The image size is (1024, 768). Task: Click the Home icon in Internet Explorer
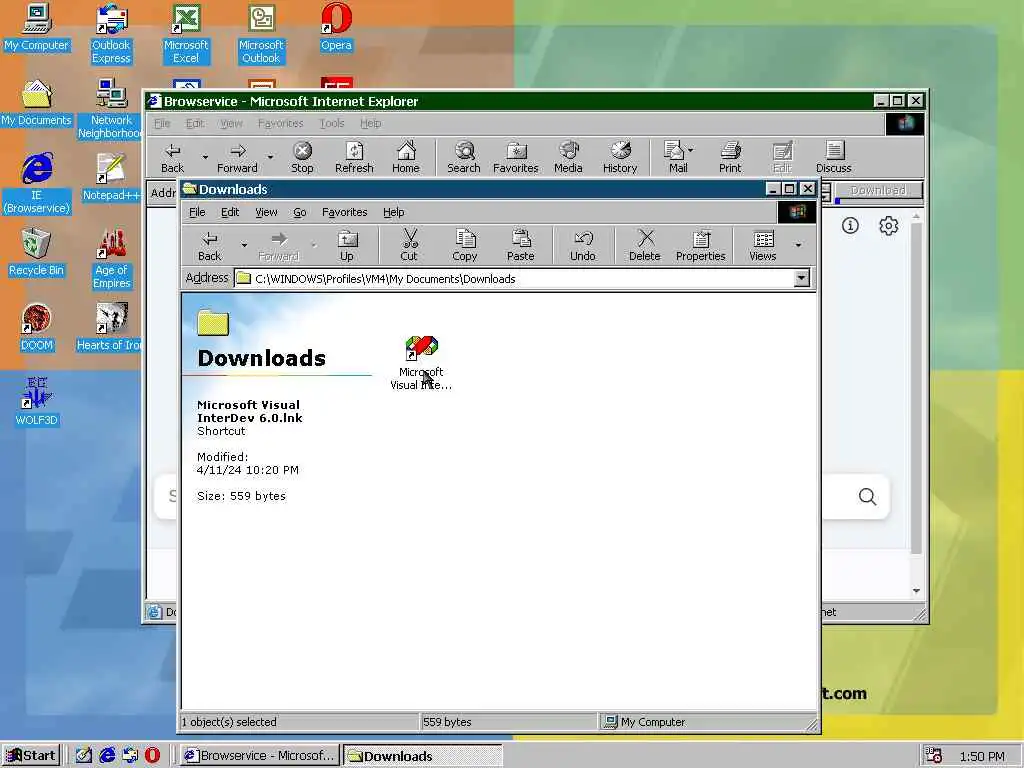click(406, 157)
